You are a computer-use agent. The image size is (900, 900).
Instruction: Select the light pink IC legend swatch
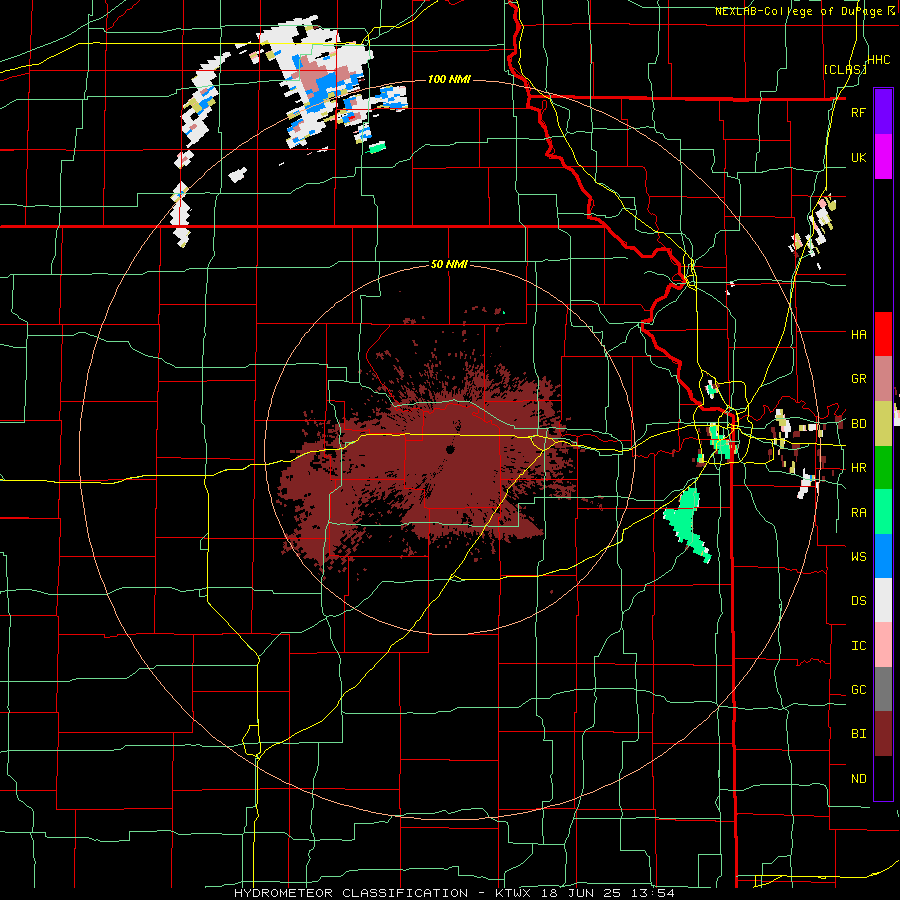(x=883, y=645)
